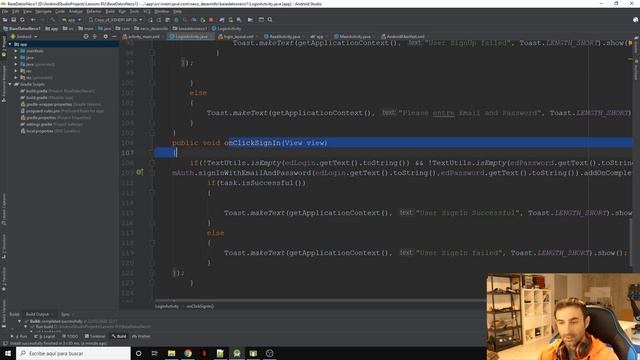This screenshot has height=360, width=640.
Task: Open the TODO tool window button
Action: (x=70, y=336)
